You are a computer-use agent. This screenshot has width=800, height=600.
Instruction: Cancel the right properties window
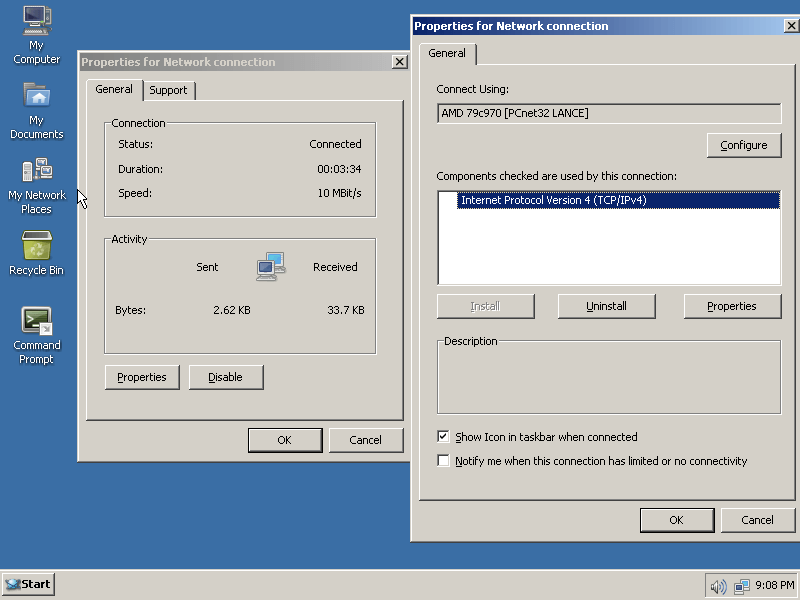point(757,520)
